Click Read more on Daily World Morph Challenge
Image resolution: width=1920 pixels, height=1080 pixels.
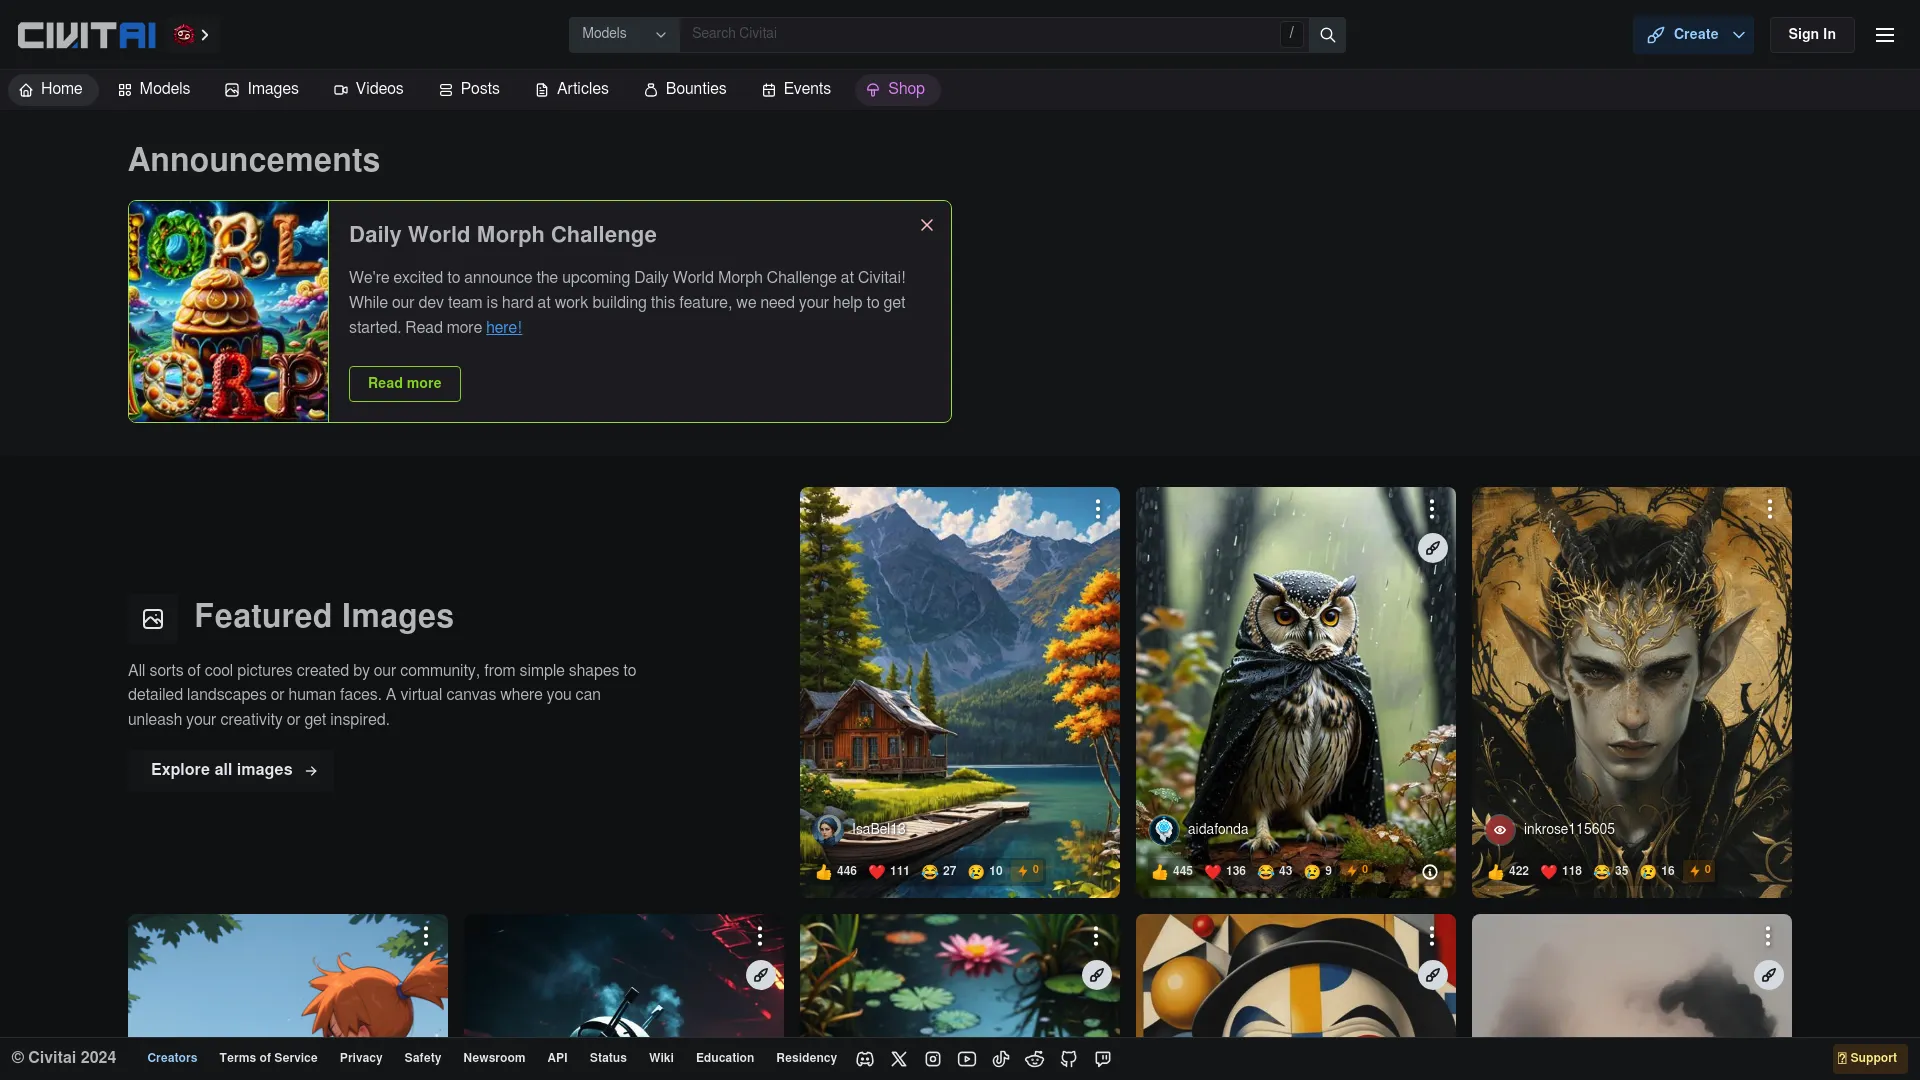pos(405,382)
